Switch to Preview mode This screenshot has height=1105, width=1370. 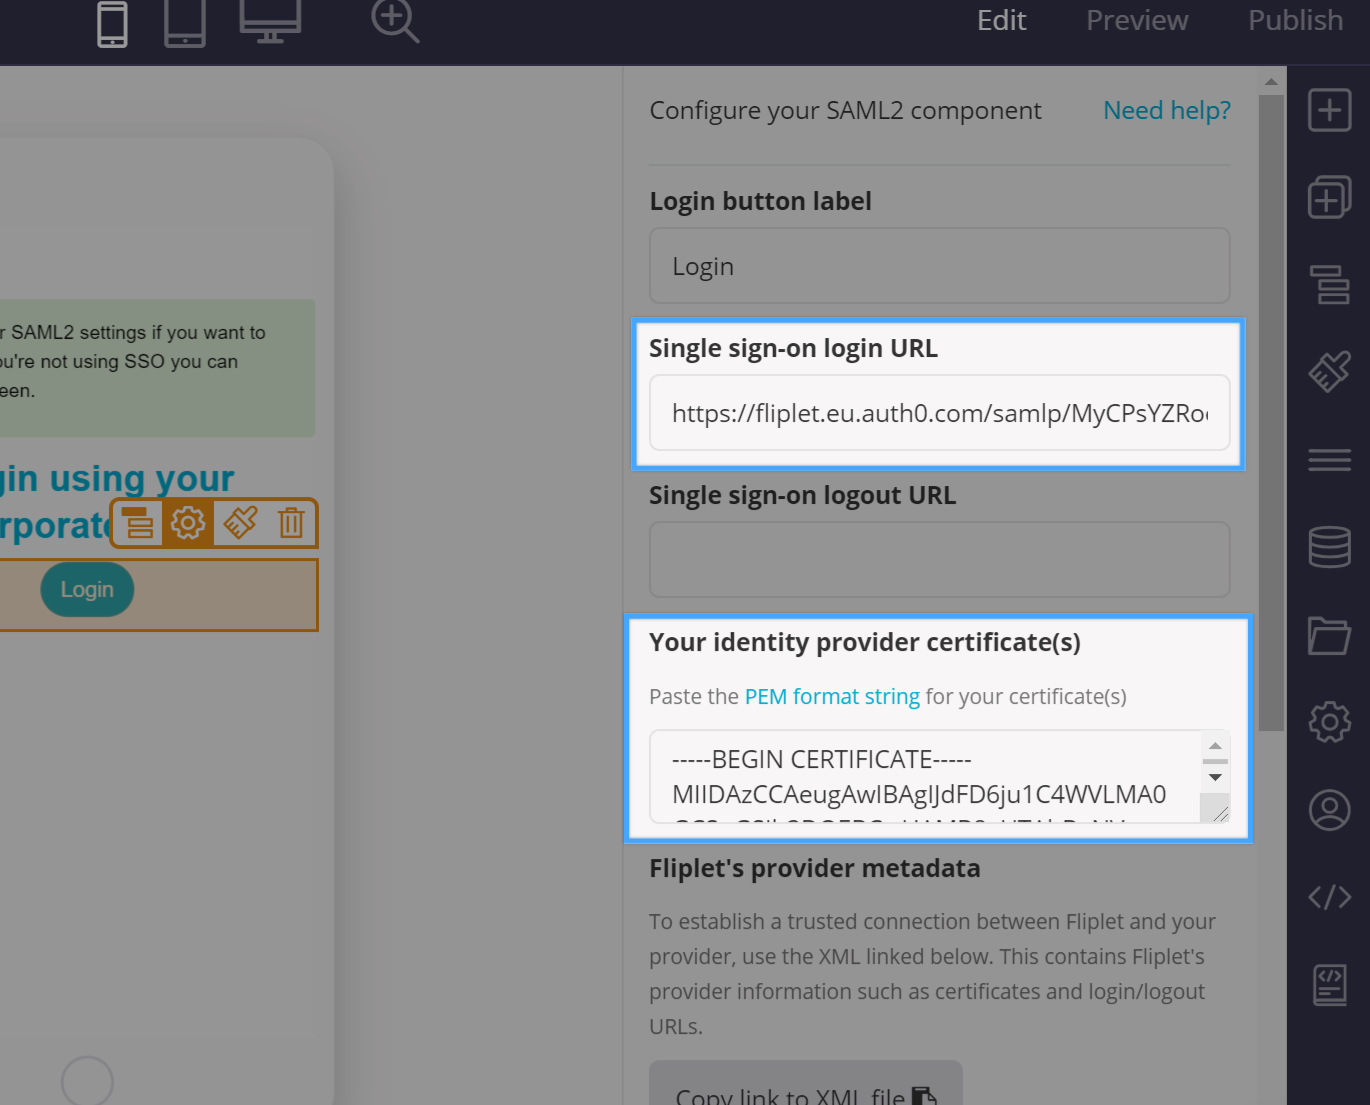[x=1136, y=20]
